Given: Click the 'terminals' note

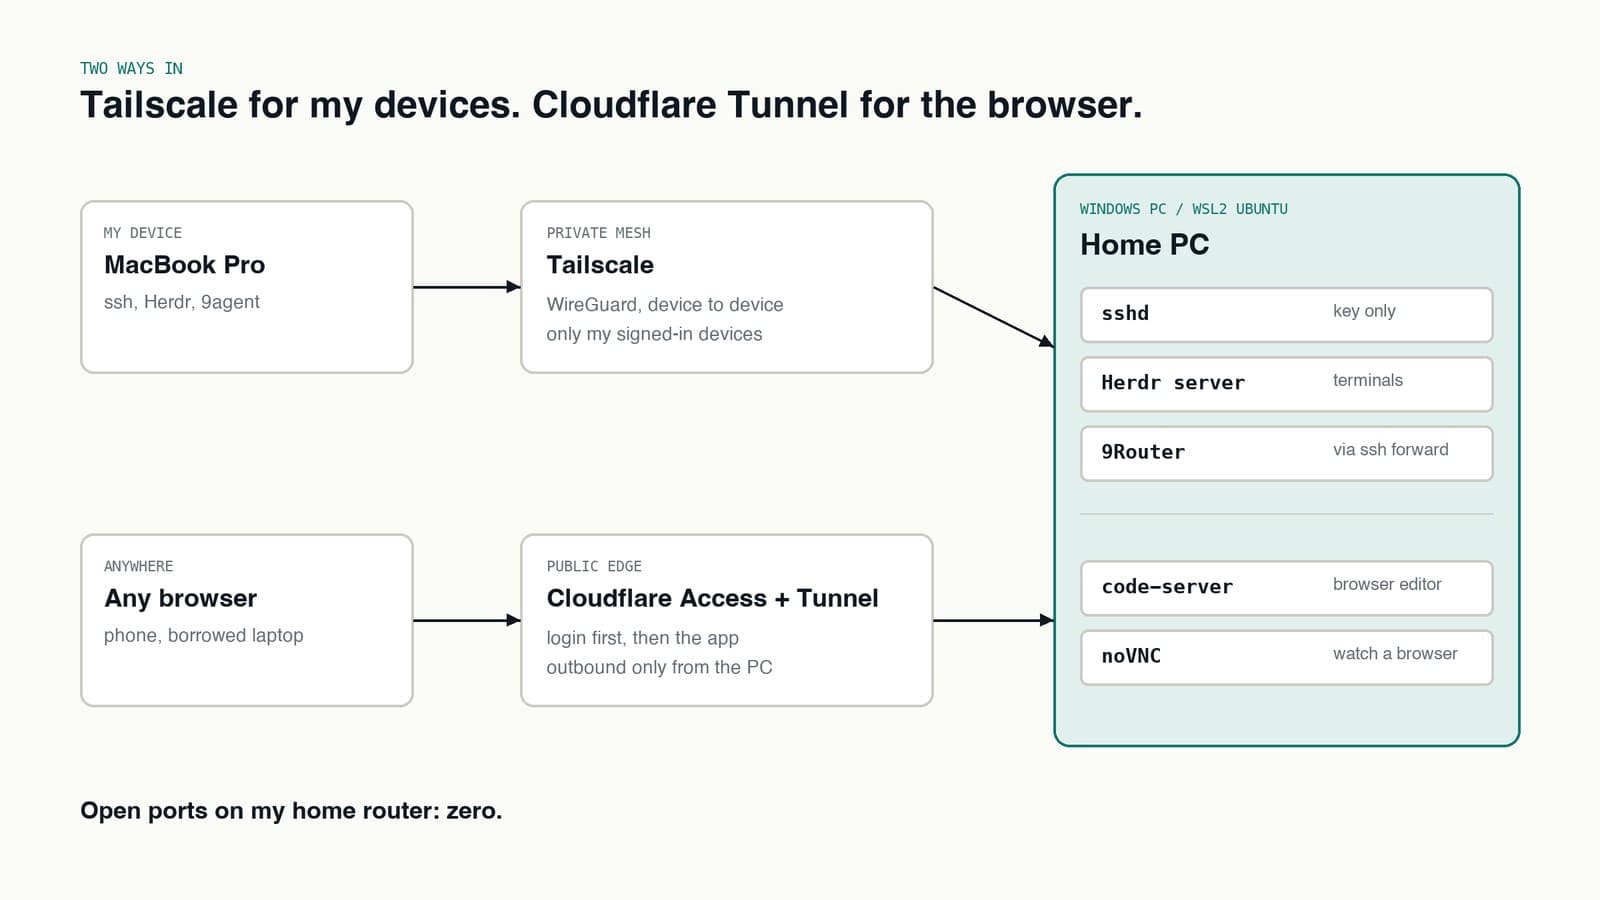Looking at the screenshot, I should (x=1368, y=380).
